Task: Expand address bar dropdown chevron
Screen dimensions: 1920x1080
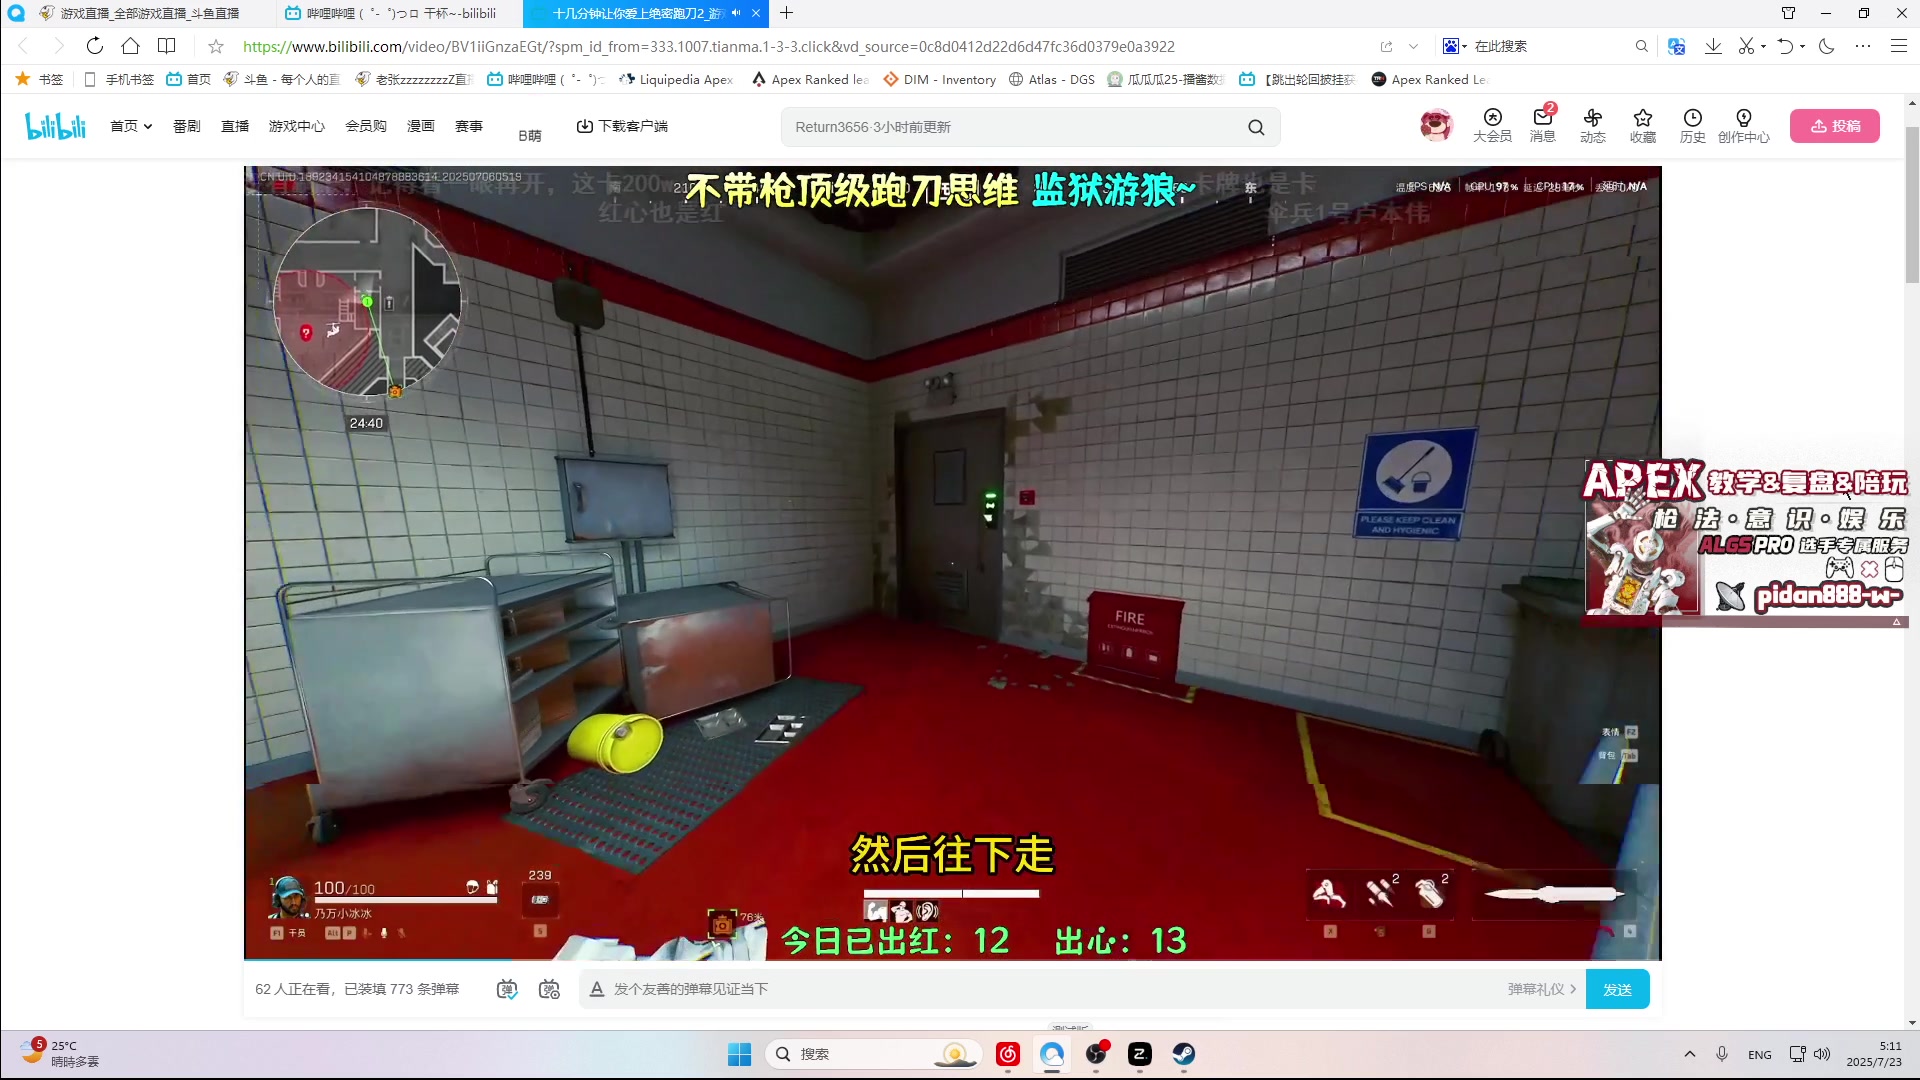Action: (x=1413, y=46)
